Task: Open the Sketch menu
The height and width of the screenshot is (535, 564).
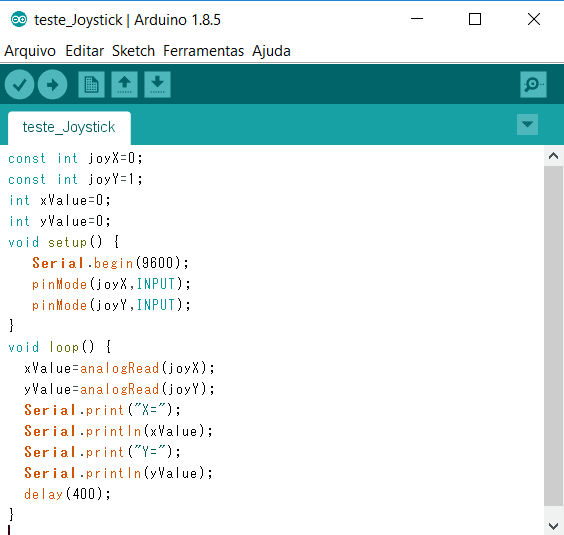Action: pyautogui.click(x=133, y=51)
